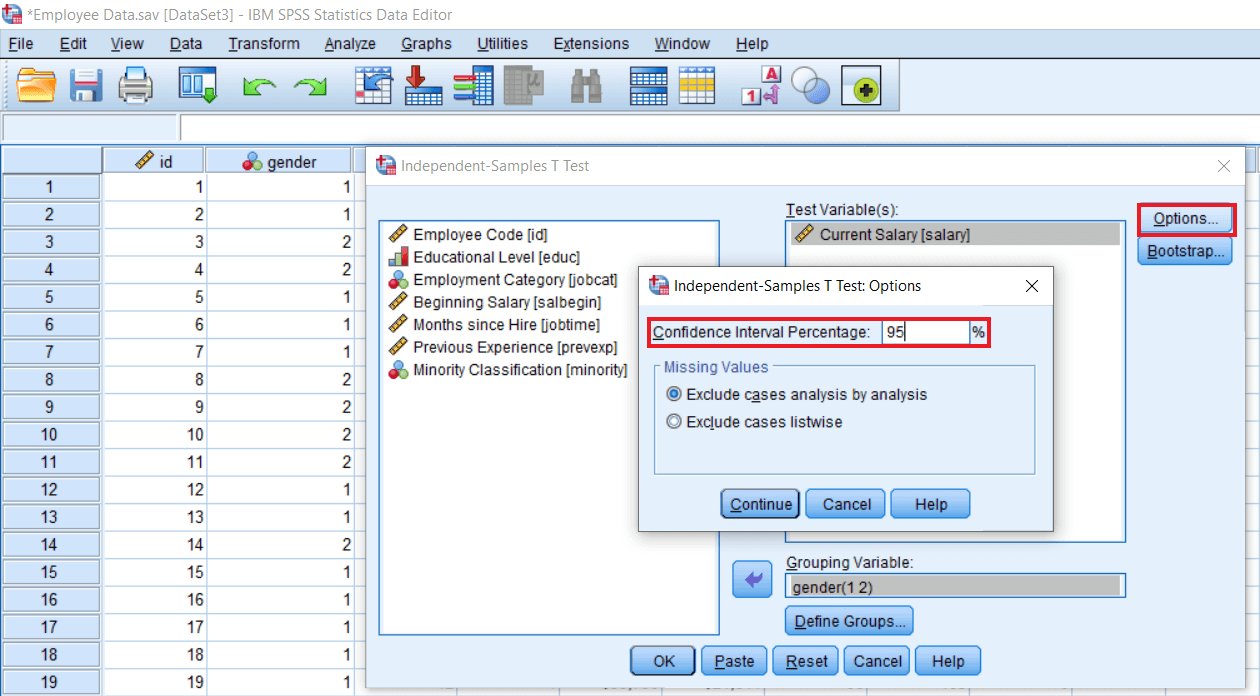Open the Analyze menu
Screen dimensions: 1260x696
click(x=350, y=44)
